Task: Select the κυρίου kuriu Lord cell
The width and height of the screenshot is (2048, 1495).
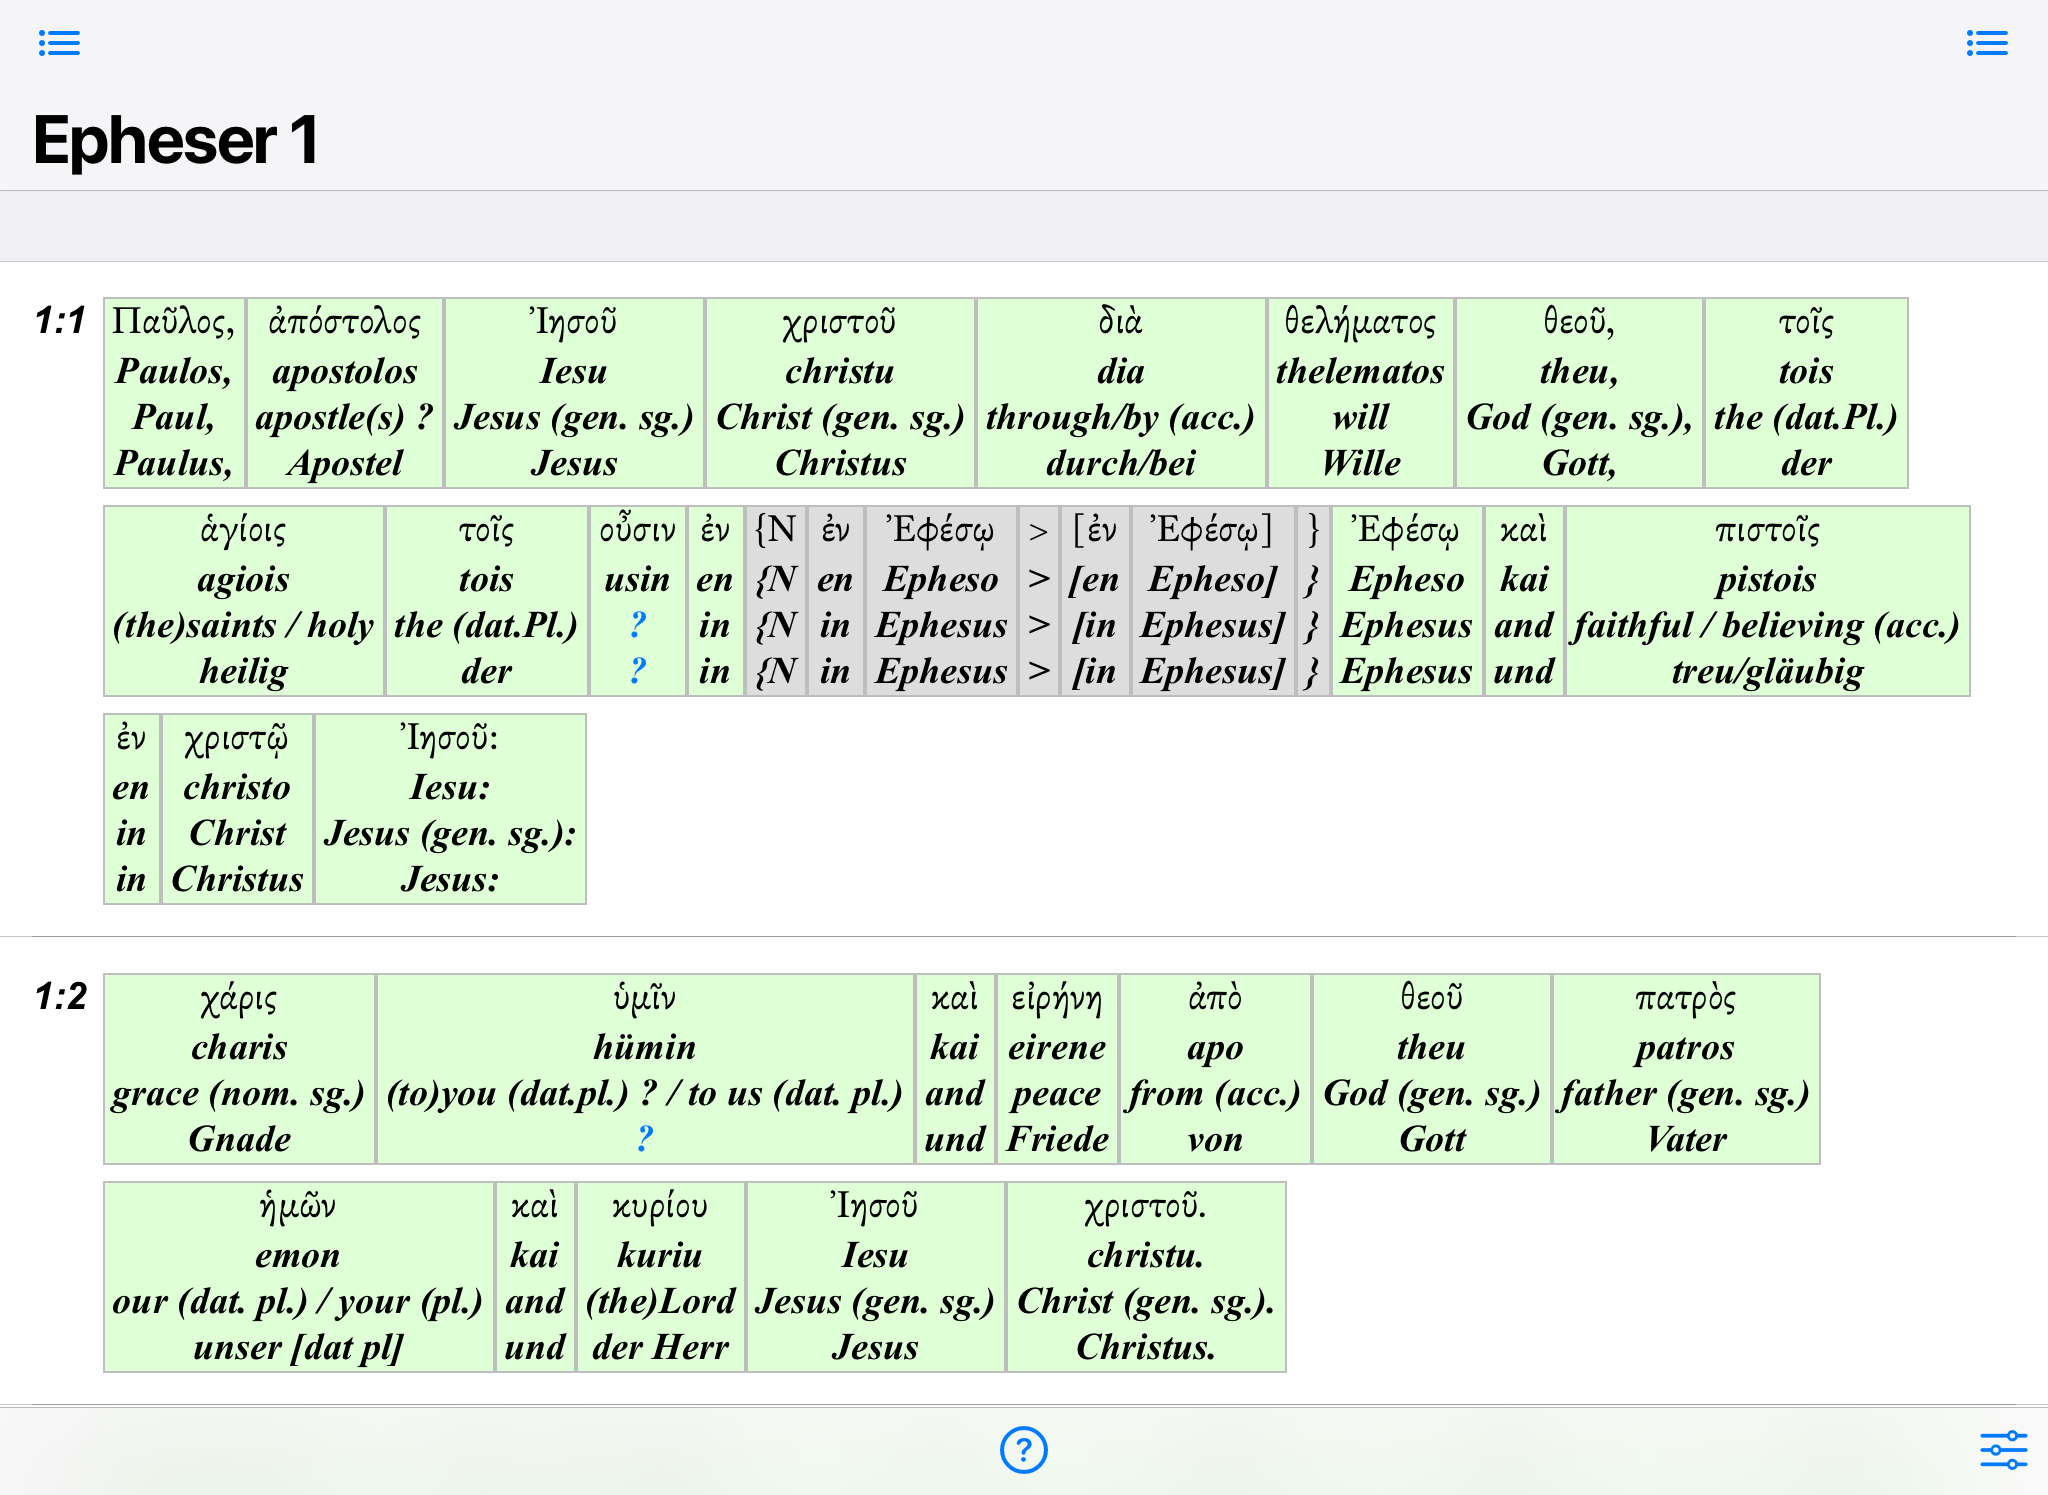Action: [660, 1277]
